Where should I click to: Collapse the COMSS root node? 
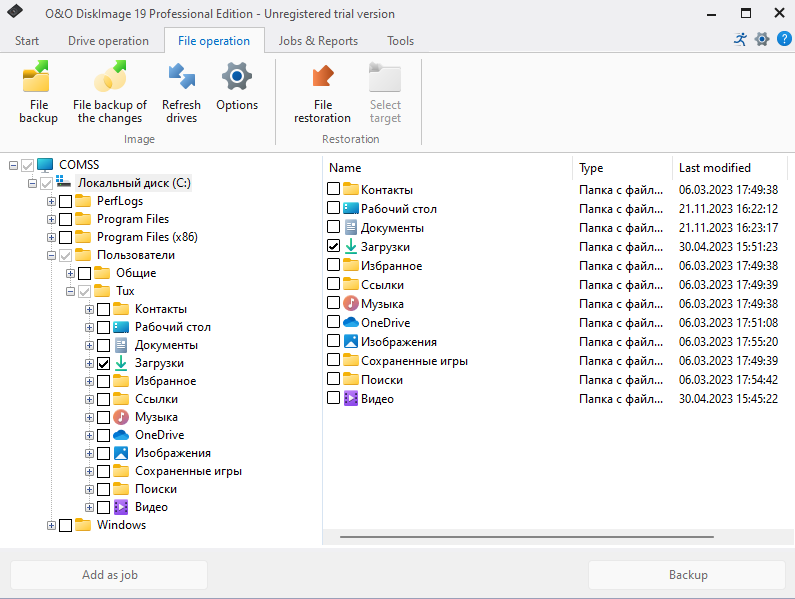coord(14,165)
